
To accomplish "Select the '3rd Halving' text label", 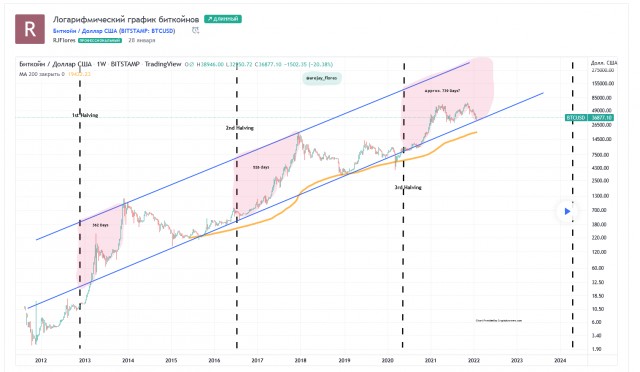I will click(408, 187).
